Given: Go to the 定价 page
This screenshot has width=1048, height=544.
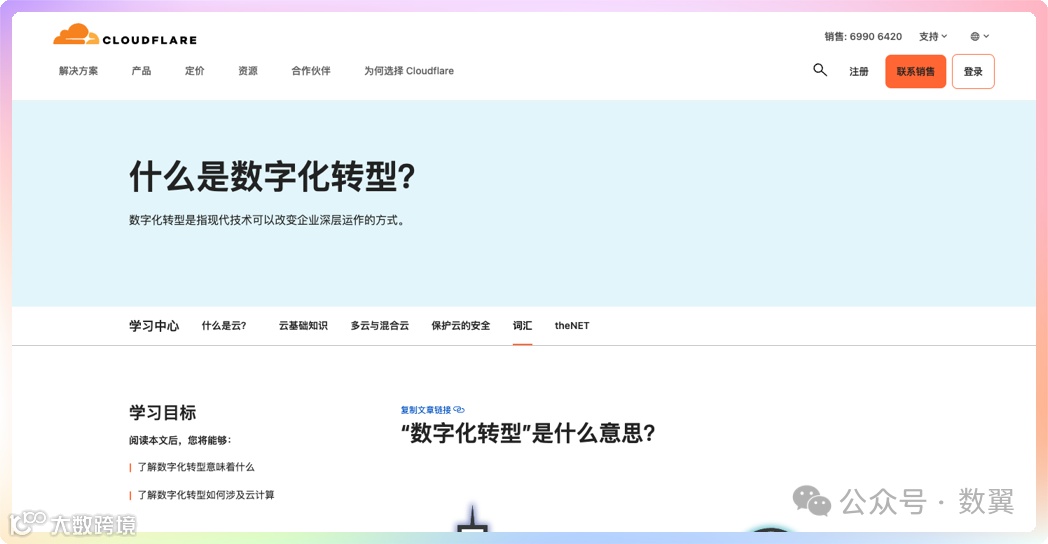Looking at the screenshot, I should pos(194,71).
